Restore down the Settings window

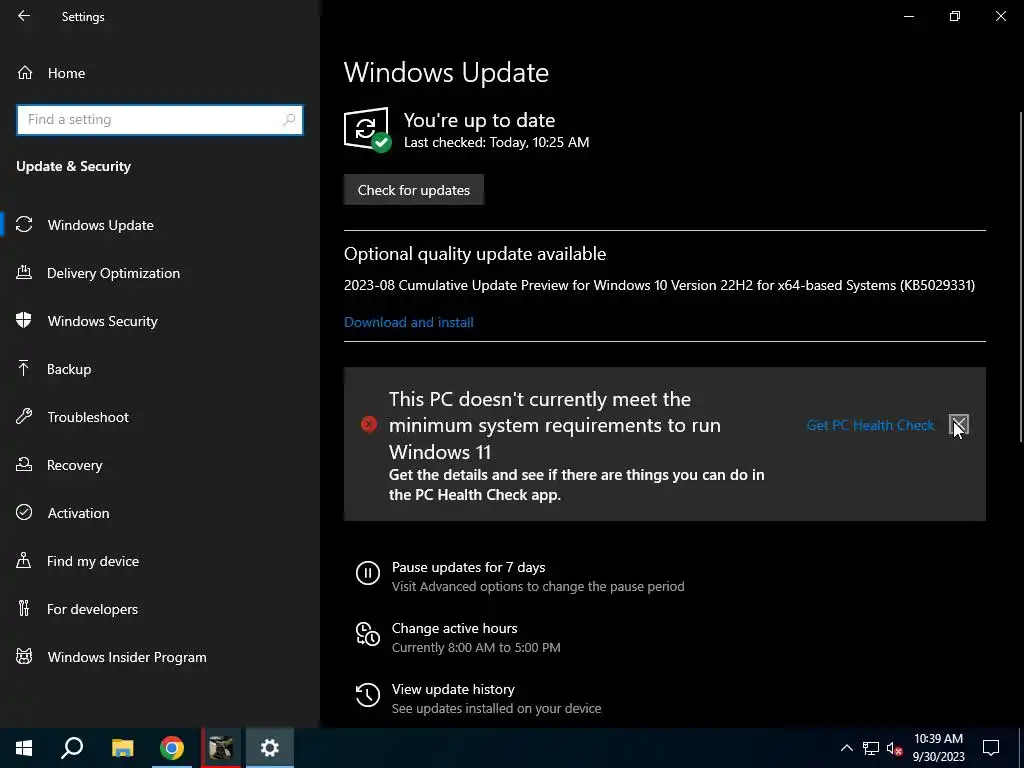tap(955, 16)
